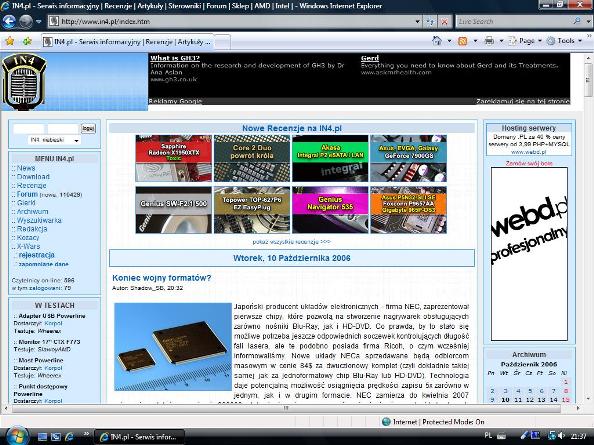Click the search magnifier icon

click(x=577, y=21)
